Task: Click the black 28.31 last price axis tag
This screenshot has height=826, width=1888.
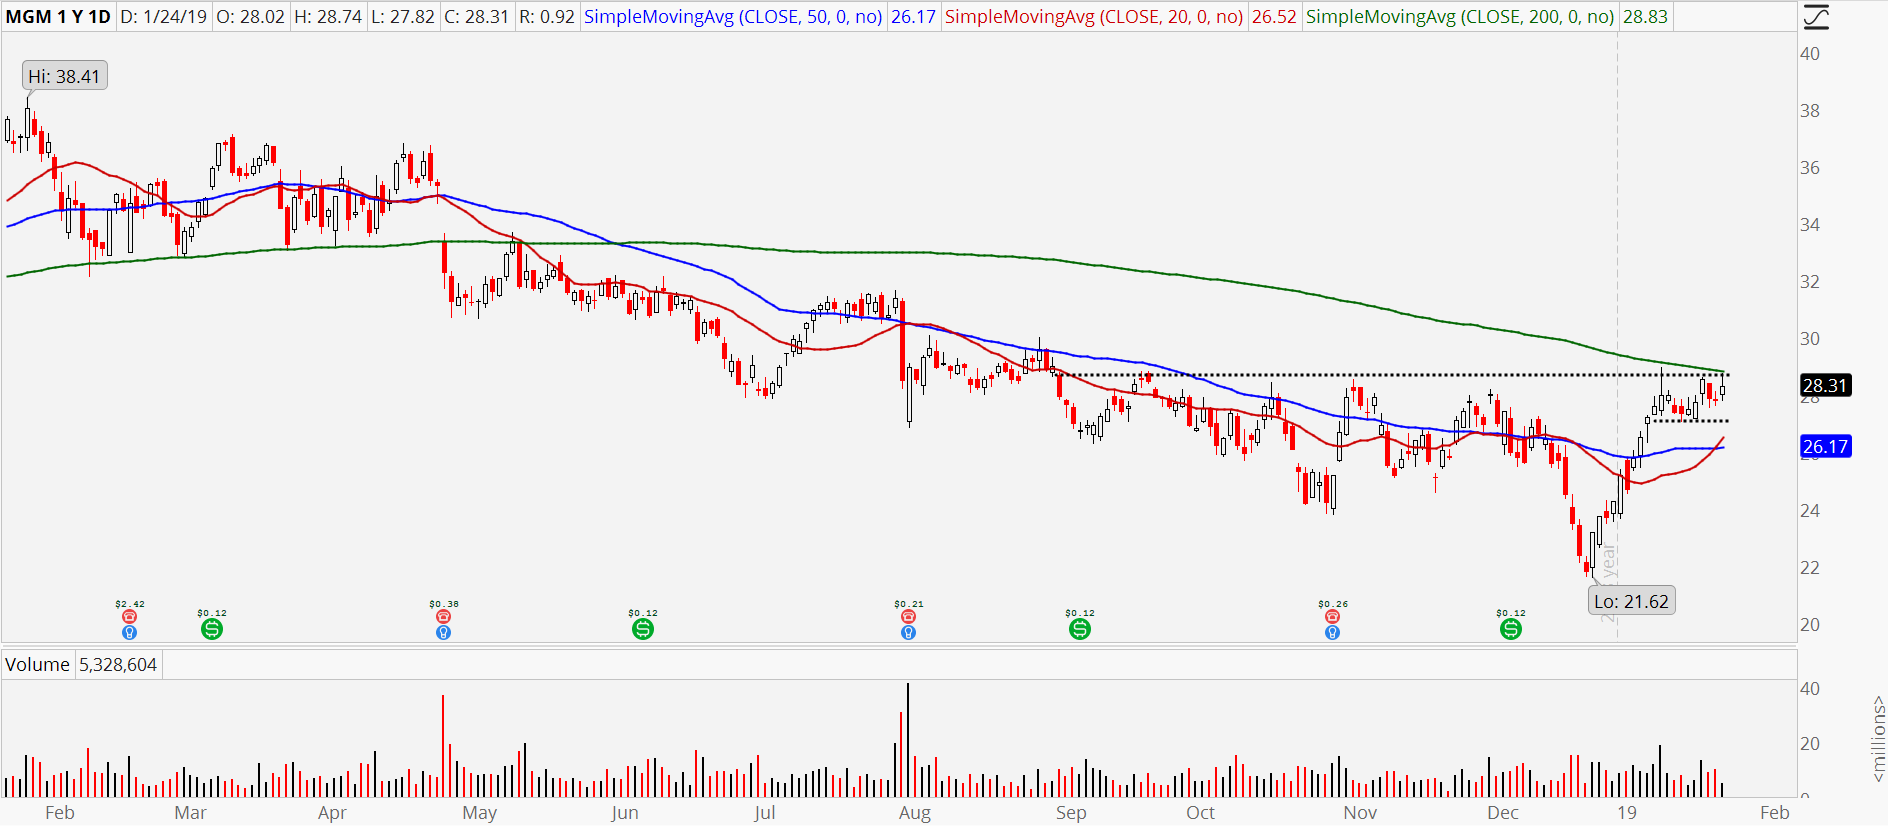Action: click(1825, 385)
